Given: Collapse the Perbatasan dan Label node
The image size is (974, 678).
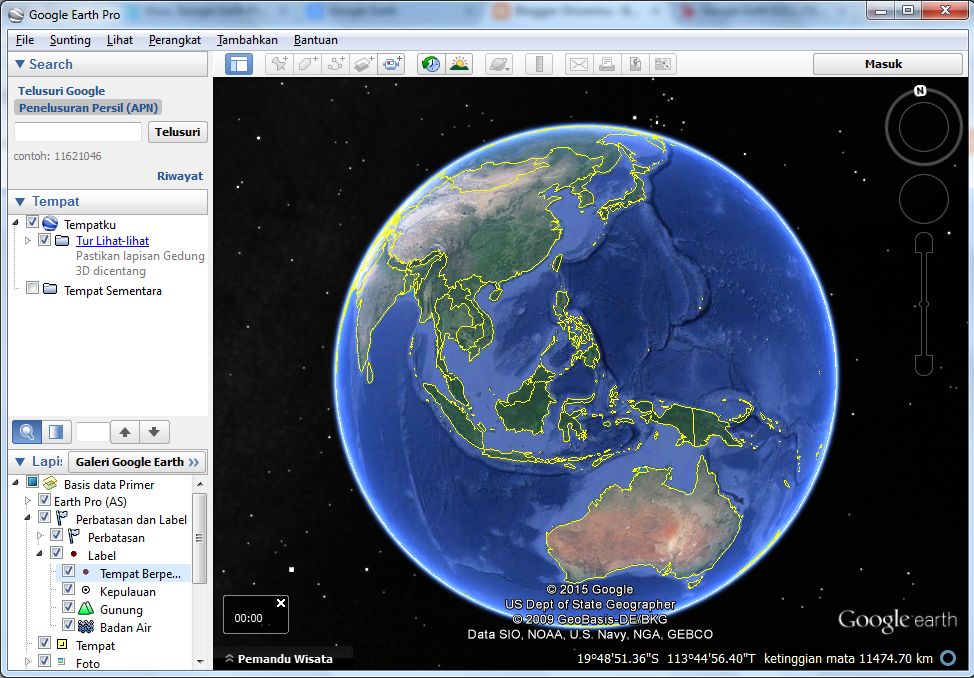Looking at the screenshot, I should pos(27,518).
